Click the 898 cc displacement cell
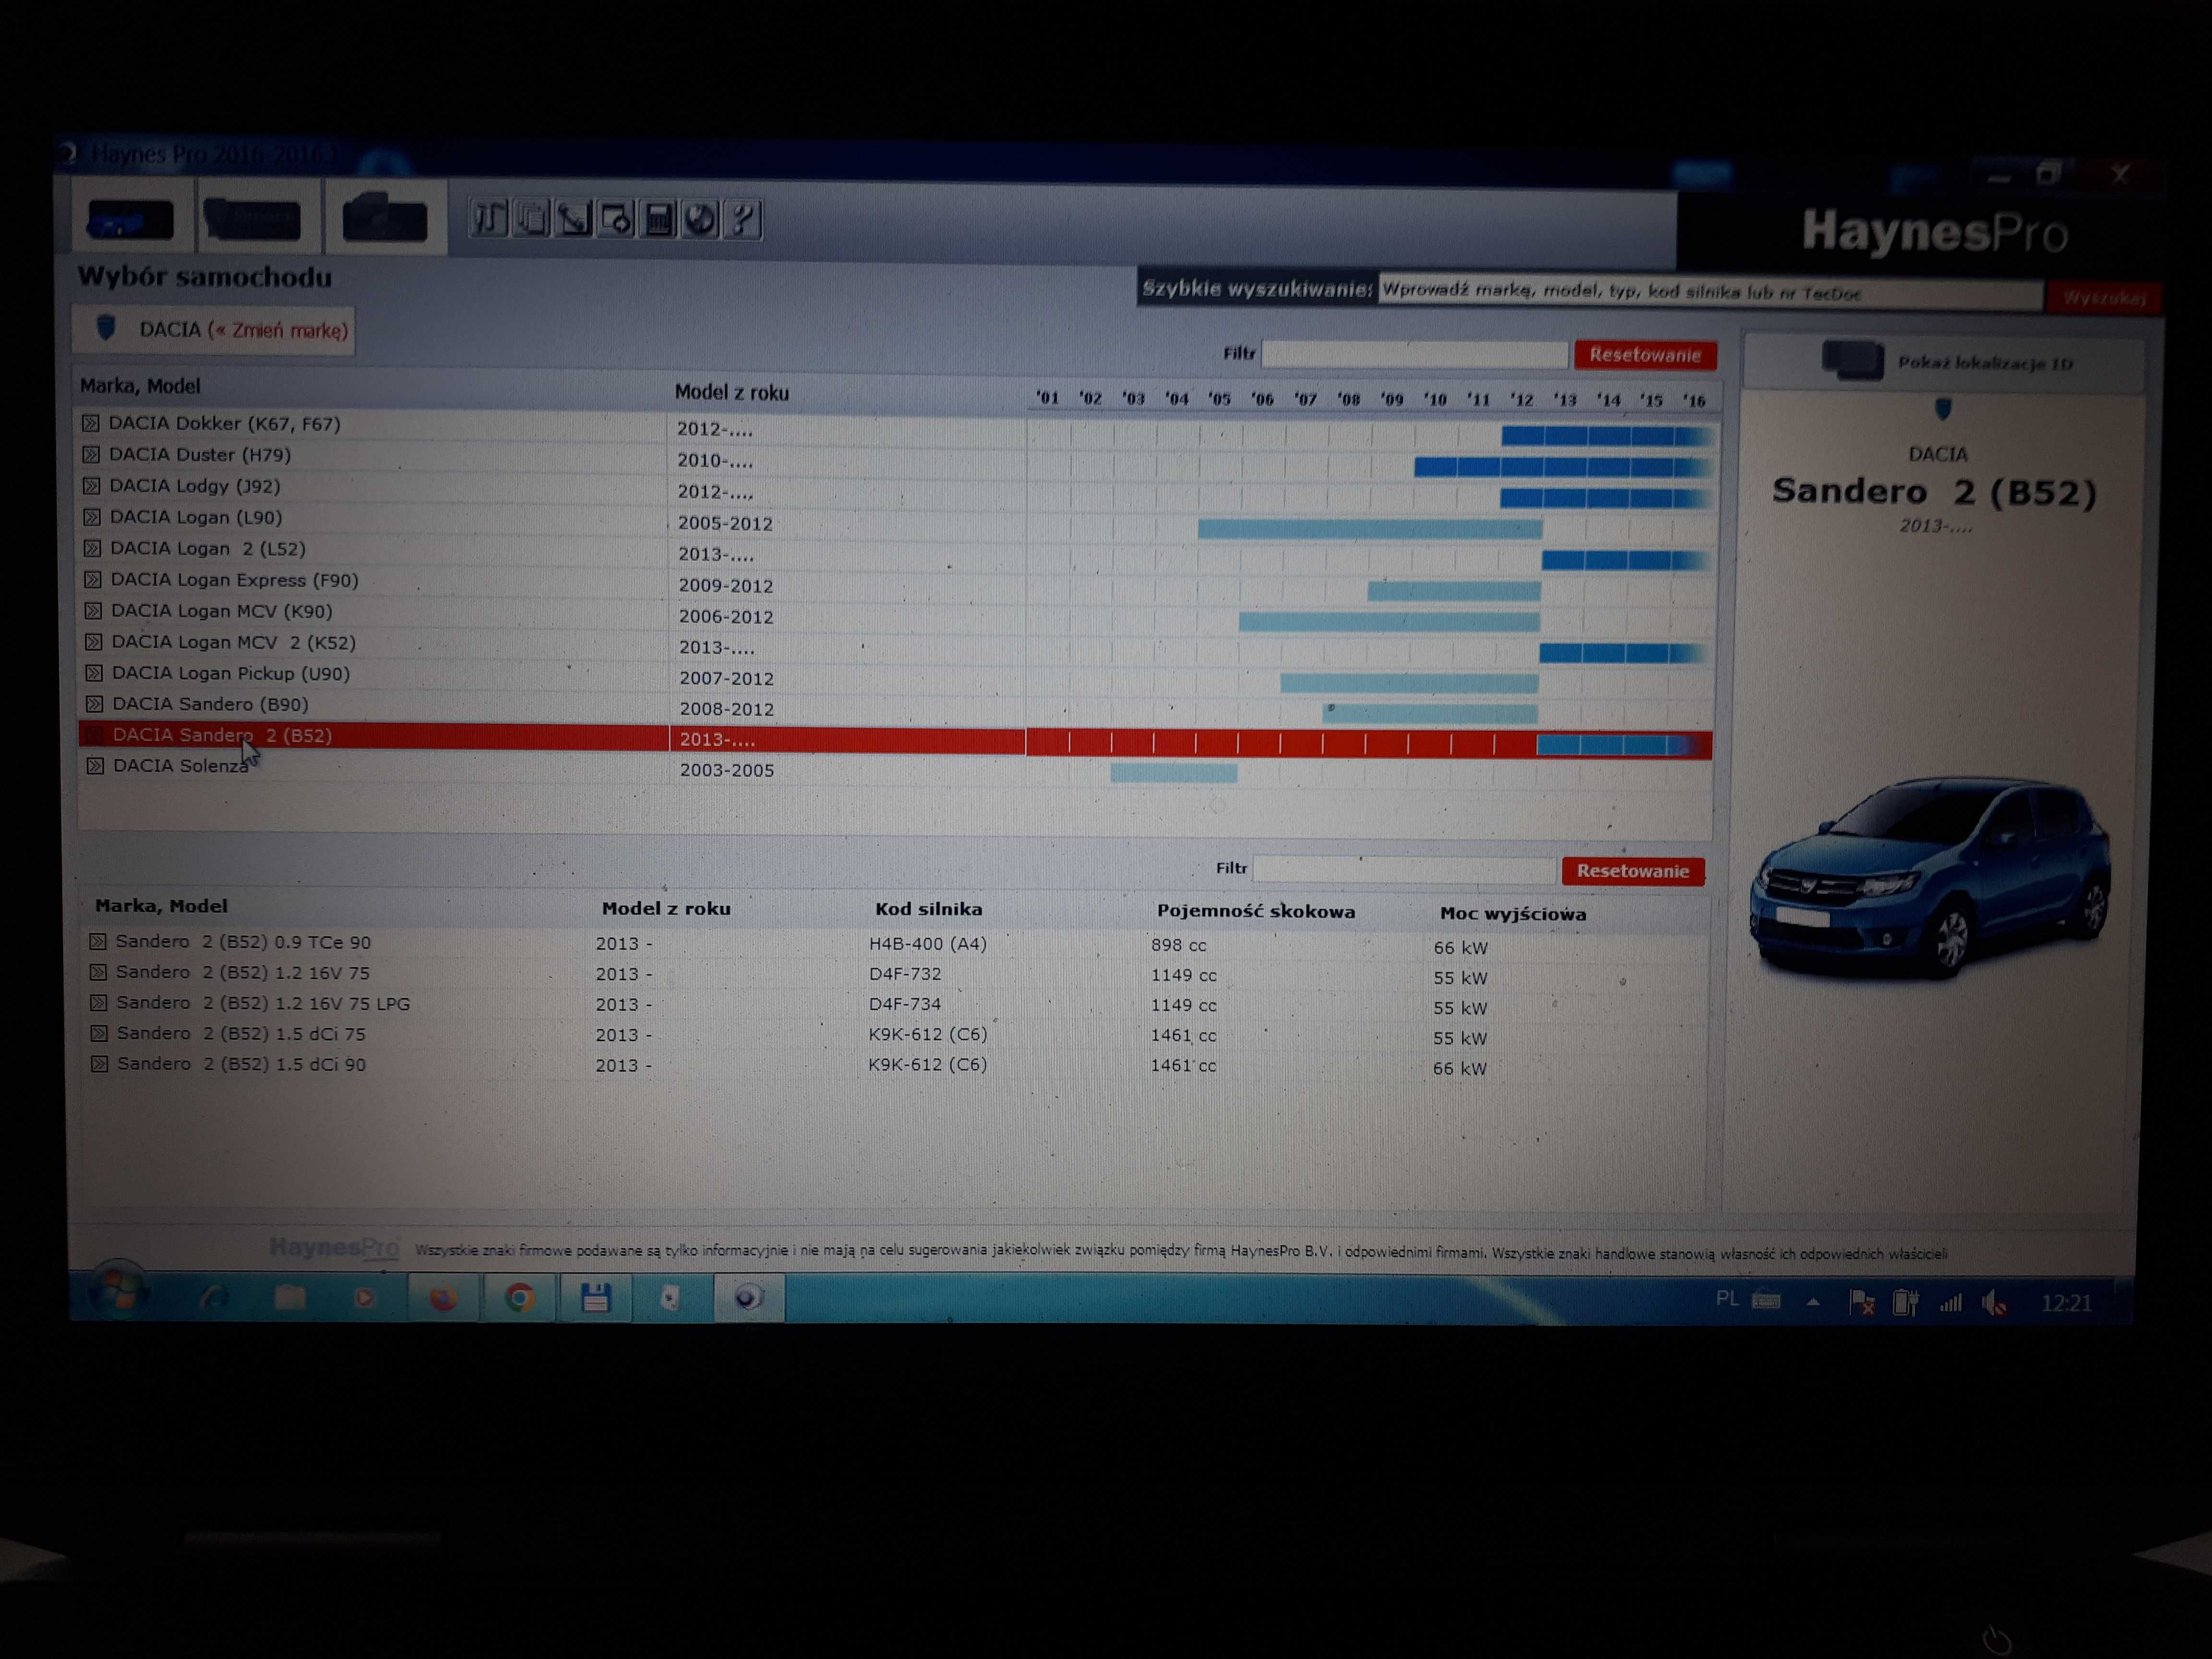Viewport: 2212px width, 1659px height. (1178, 945)
